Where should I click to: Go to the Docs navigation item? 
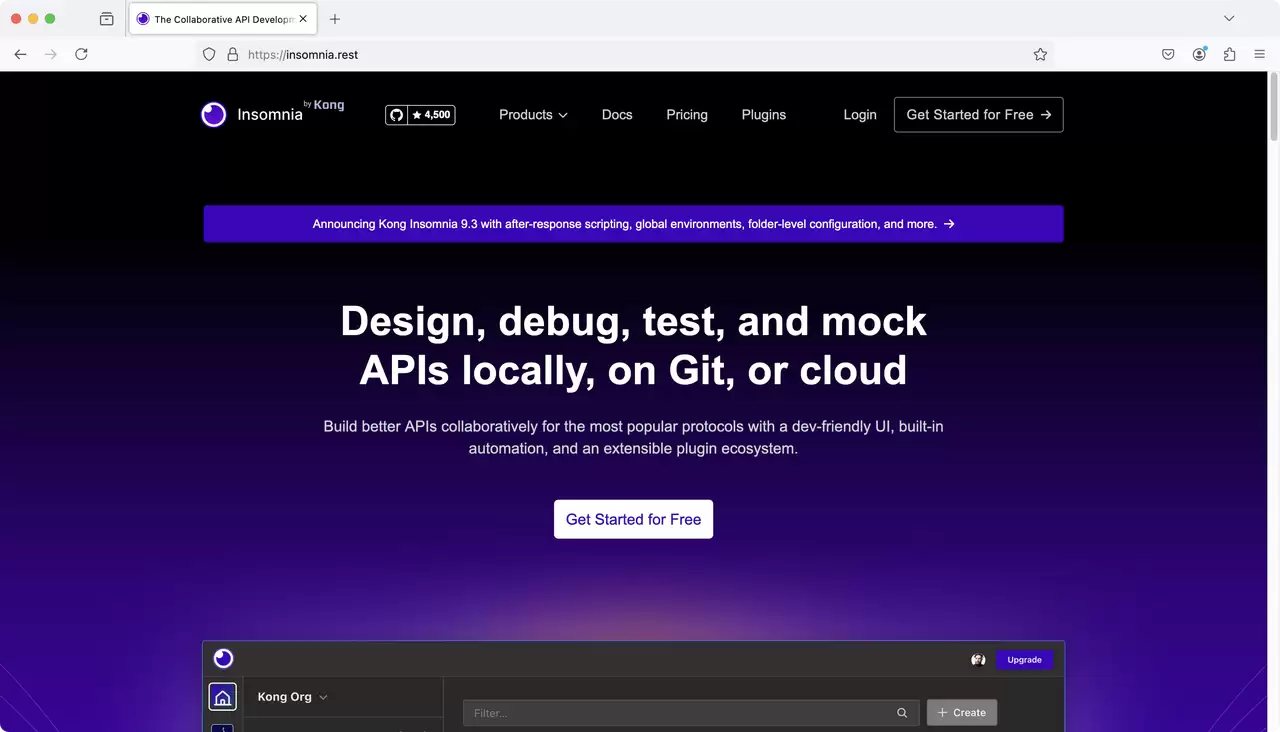[617, 115]
